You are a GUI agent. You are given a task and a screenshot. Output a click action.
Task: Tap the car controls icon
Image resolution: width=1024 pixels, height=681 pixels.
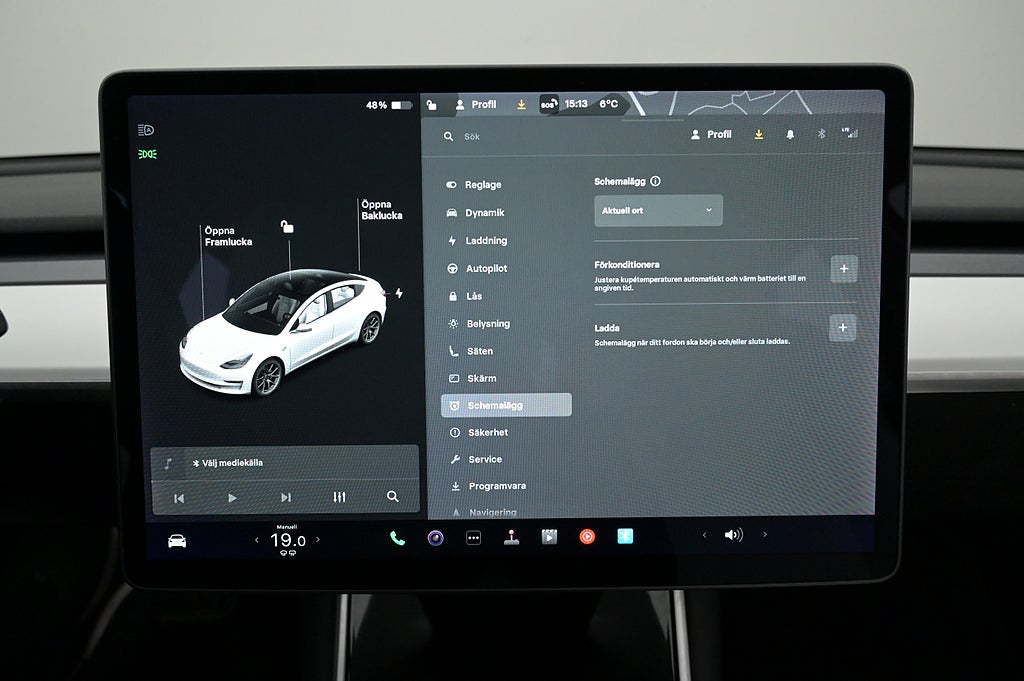point(177,541)
